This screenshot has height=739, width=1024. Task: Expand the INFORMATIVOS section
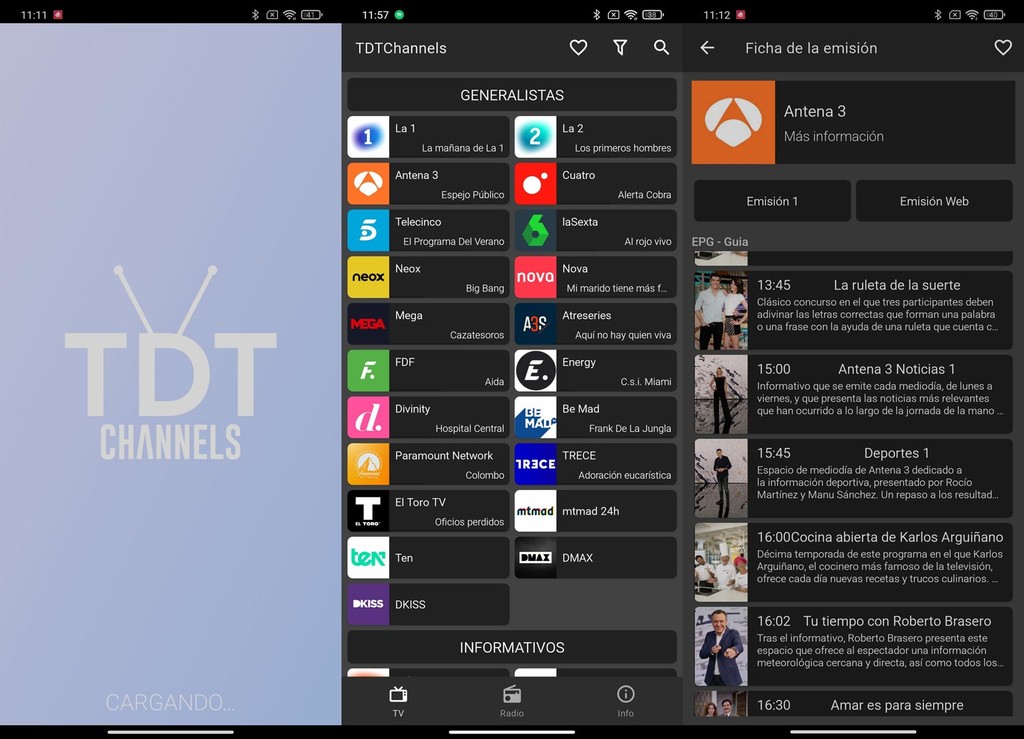[511, 647]
